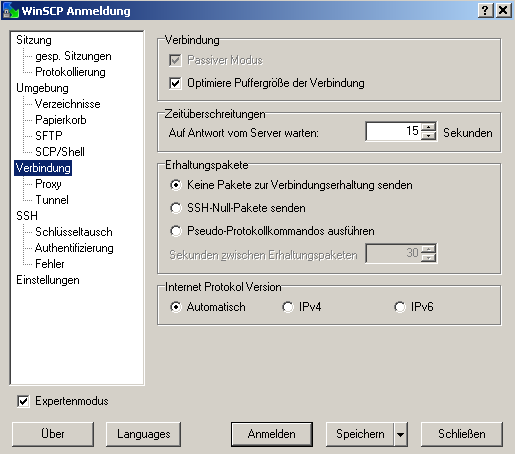Click the context help question mark button

click(486, 10)
